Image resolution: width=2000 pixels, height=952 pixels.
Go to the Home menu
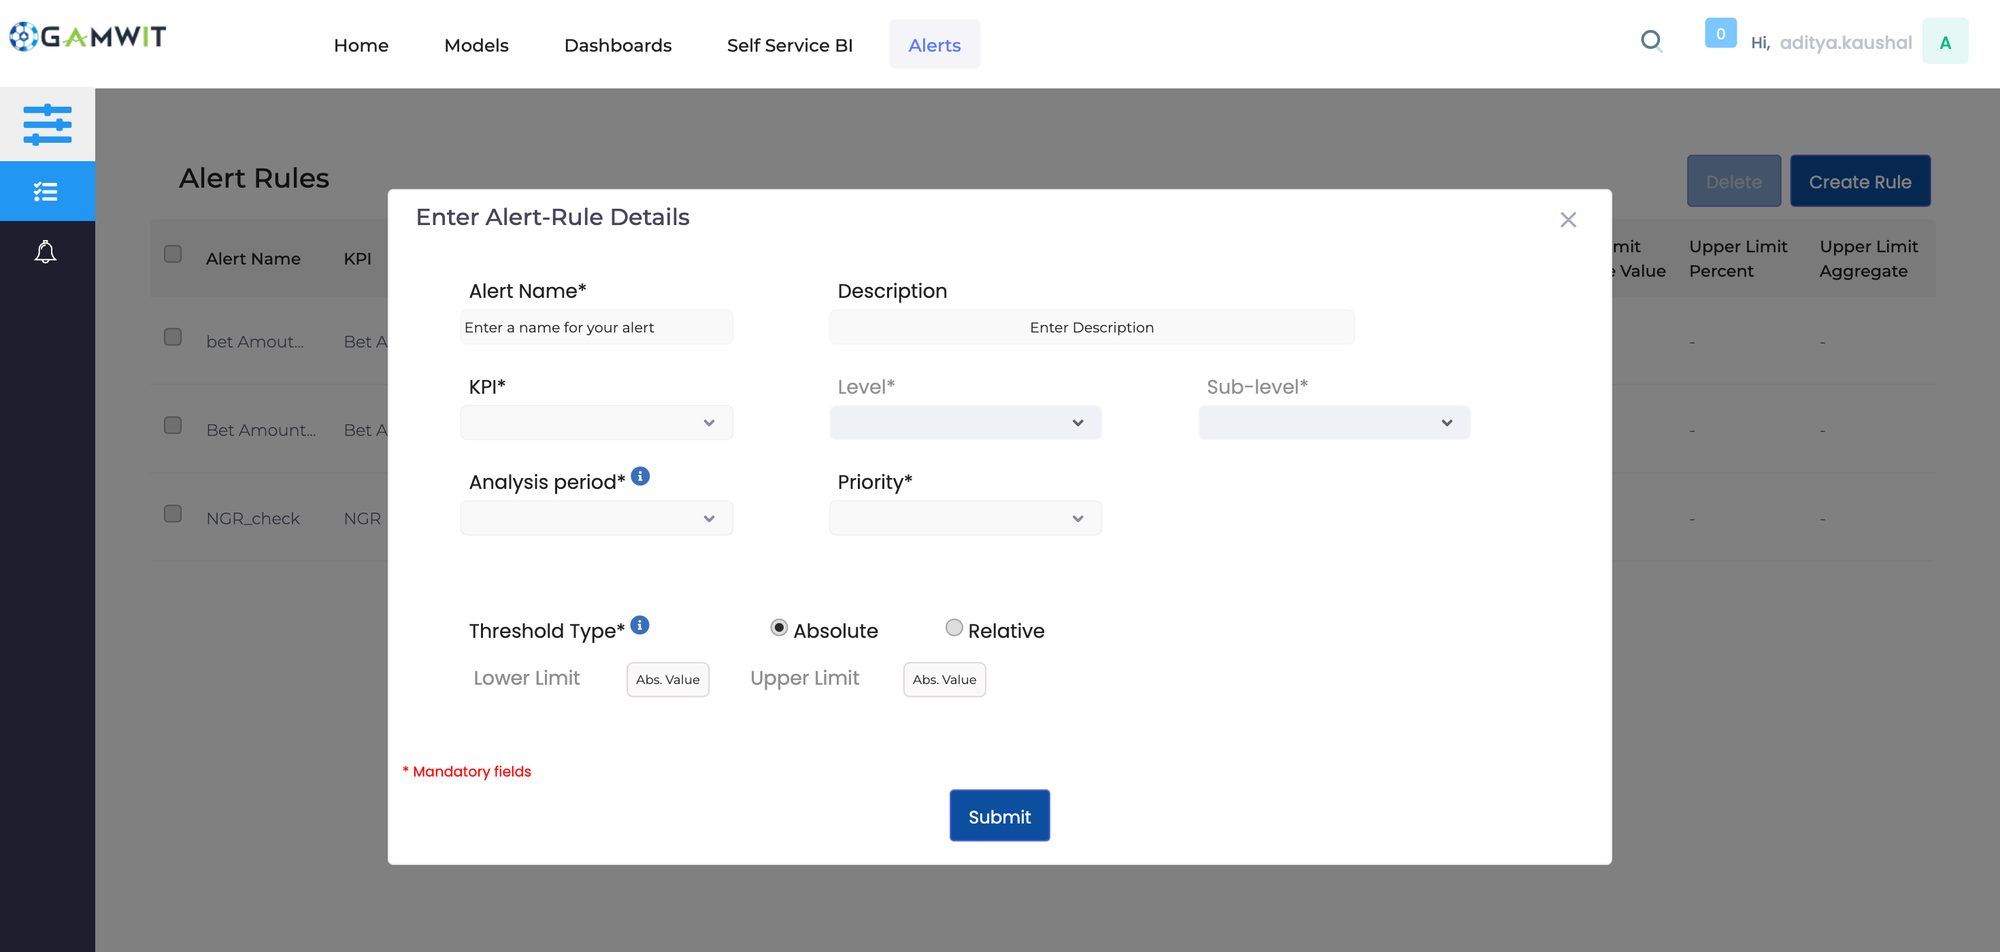point(361,45)
